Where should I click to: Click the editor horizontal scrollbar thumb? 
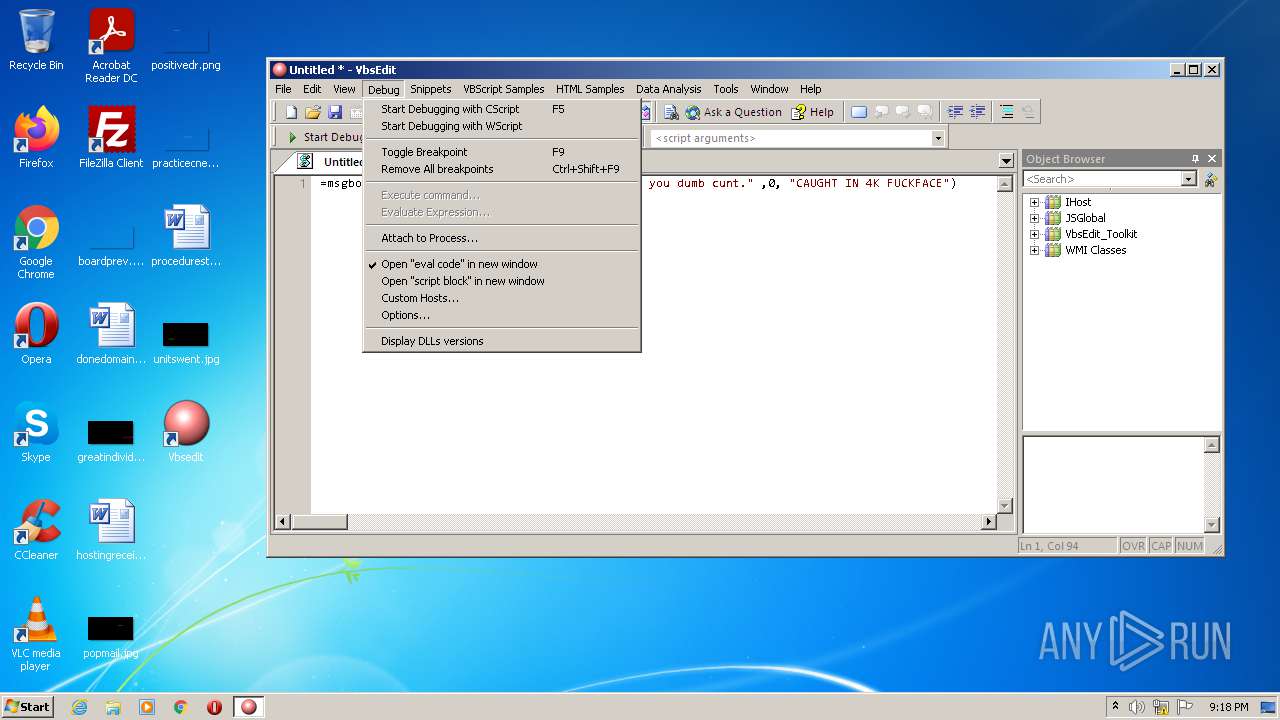(319, 522)
